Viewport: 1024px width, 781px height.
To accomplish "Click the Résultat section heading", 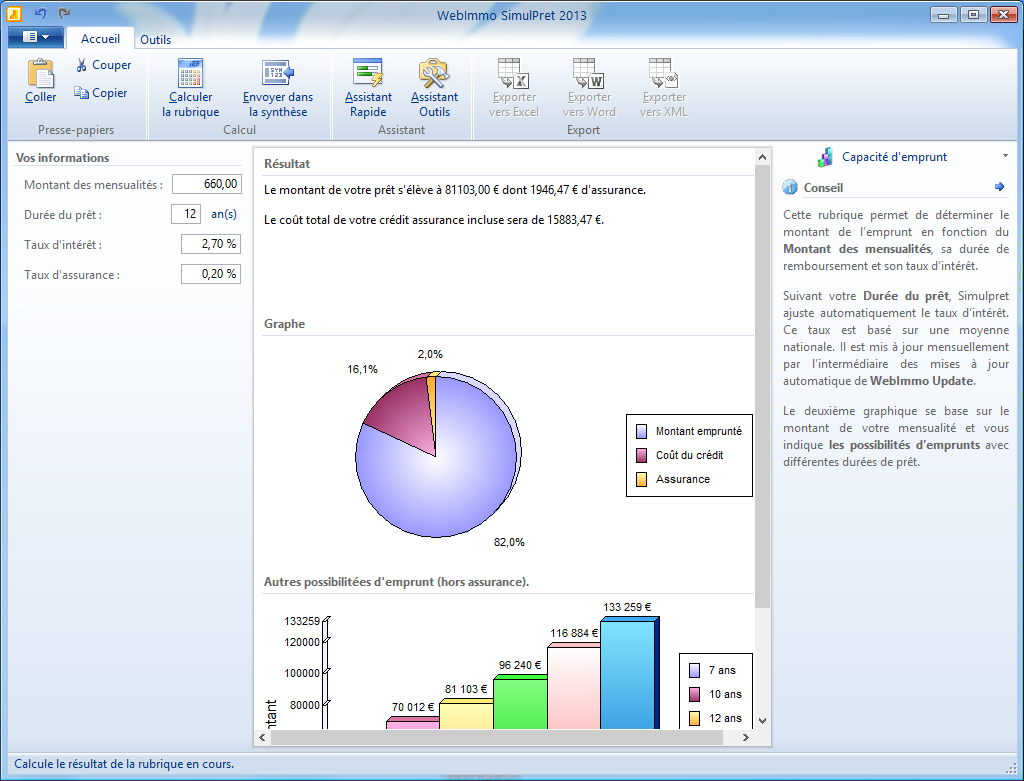I will pos(287,164).
